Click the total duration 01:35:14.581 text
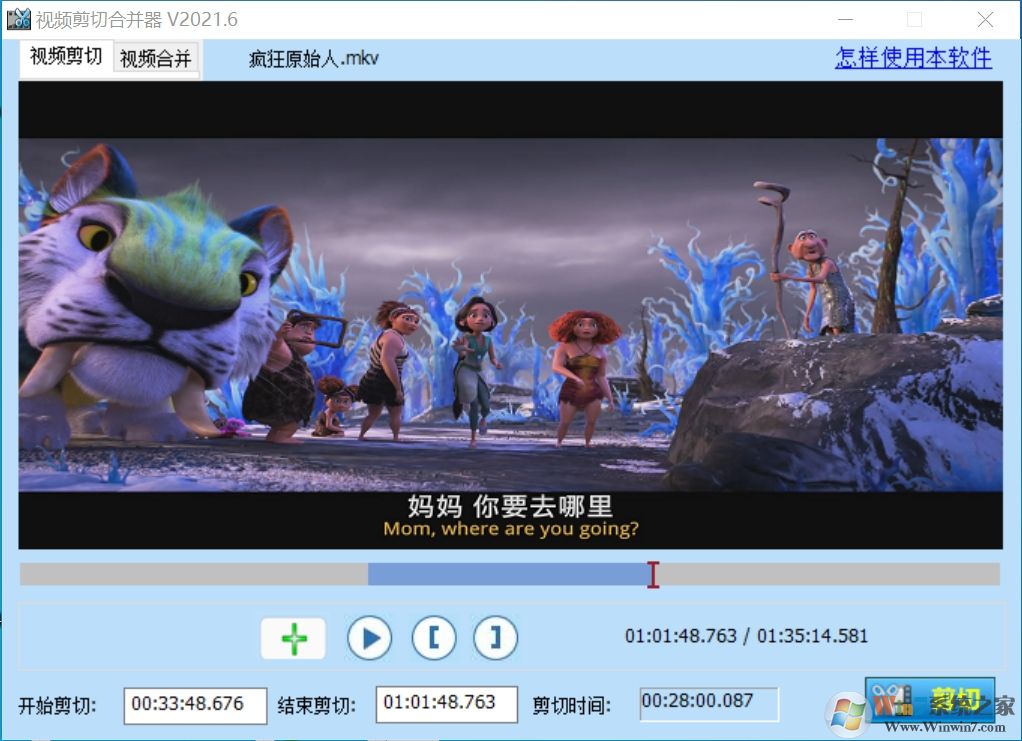 (x=812, y=636)
